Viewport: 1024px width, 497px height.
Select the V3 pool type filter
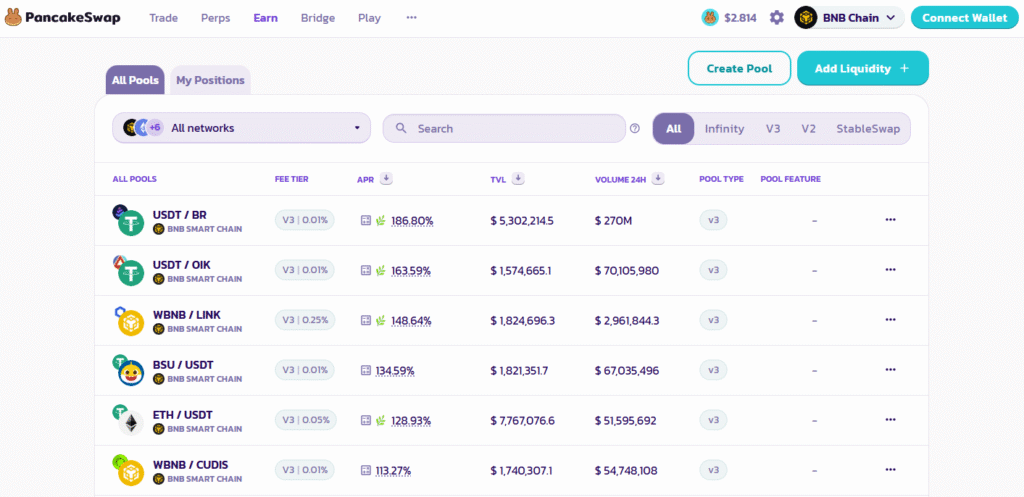point(773,128)
